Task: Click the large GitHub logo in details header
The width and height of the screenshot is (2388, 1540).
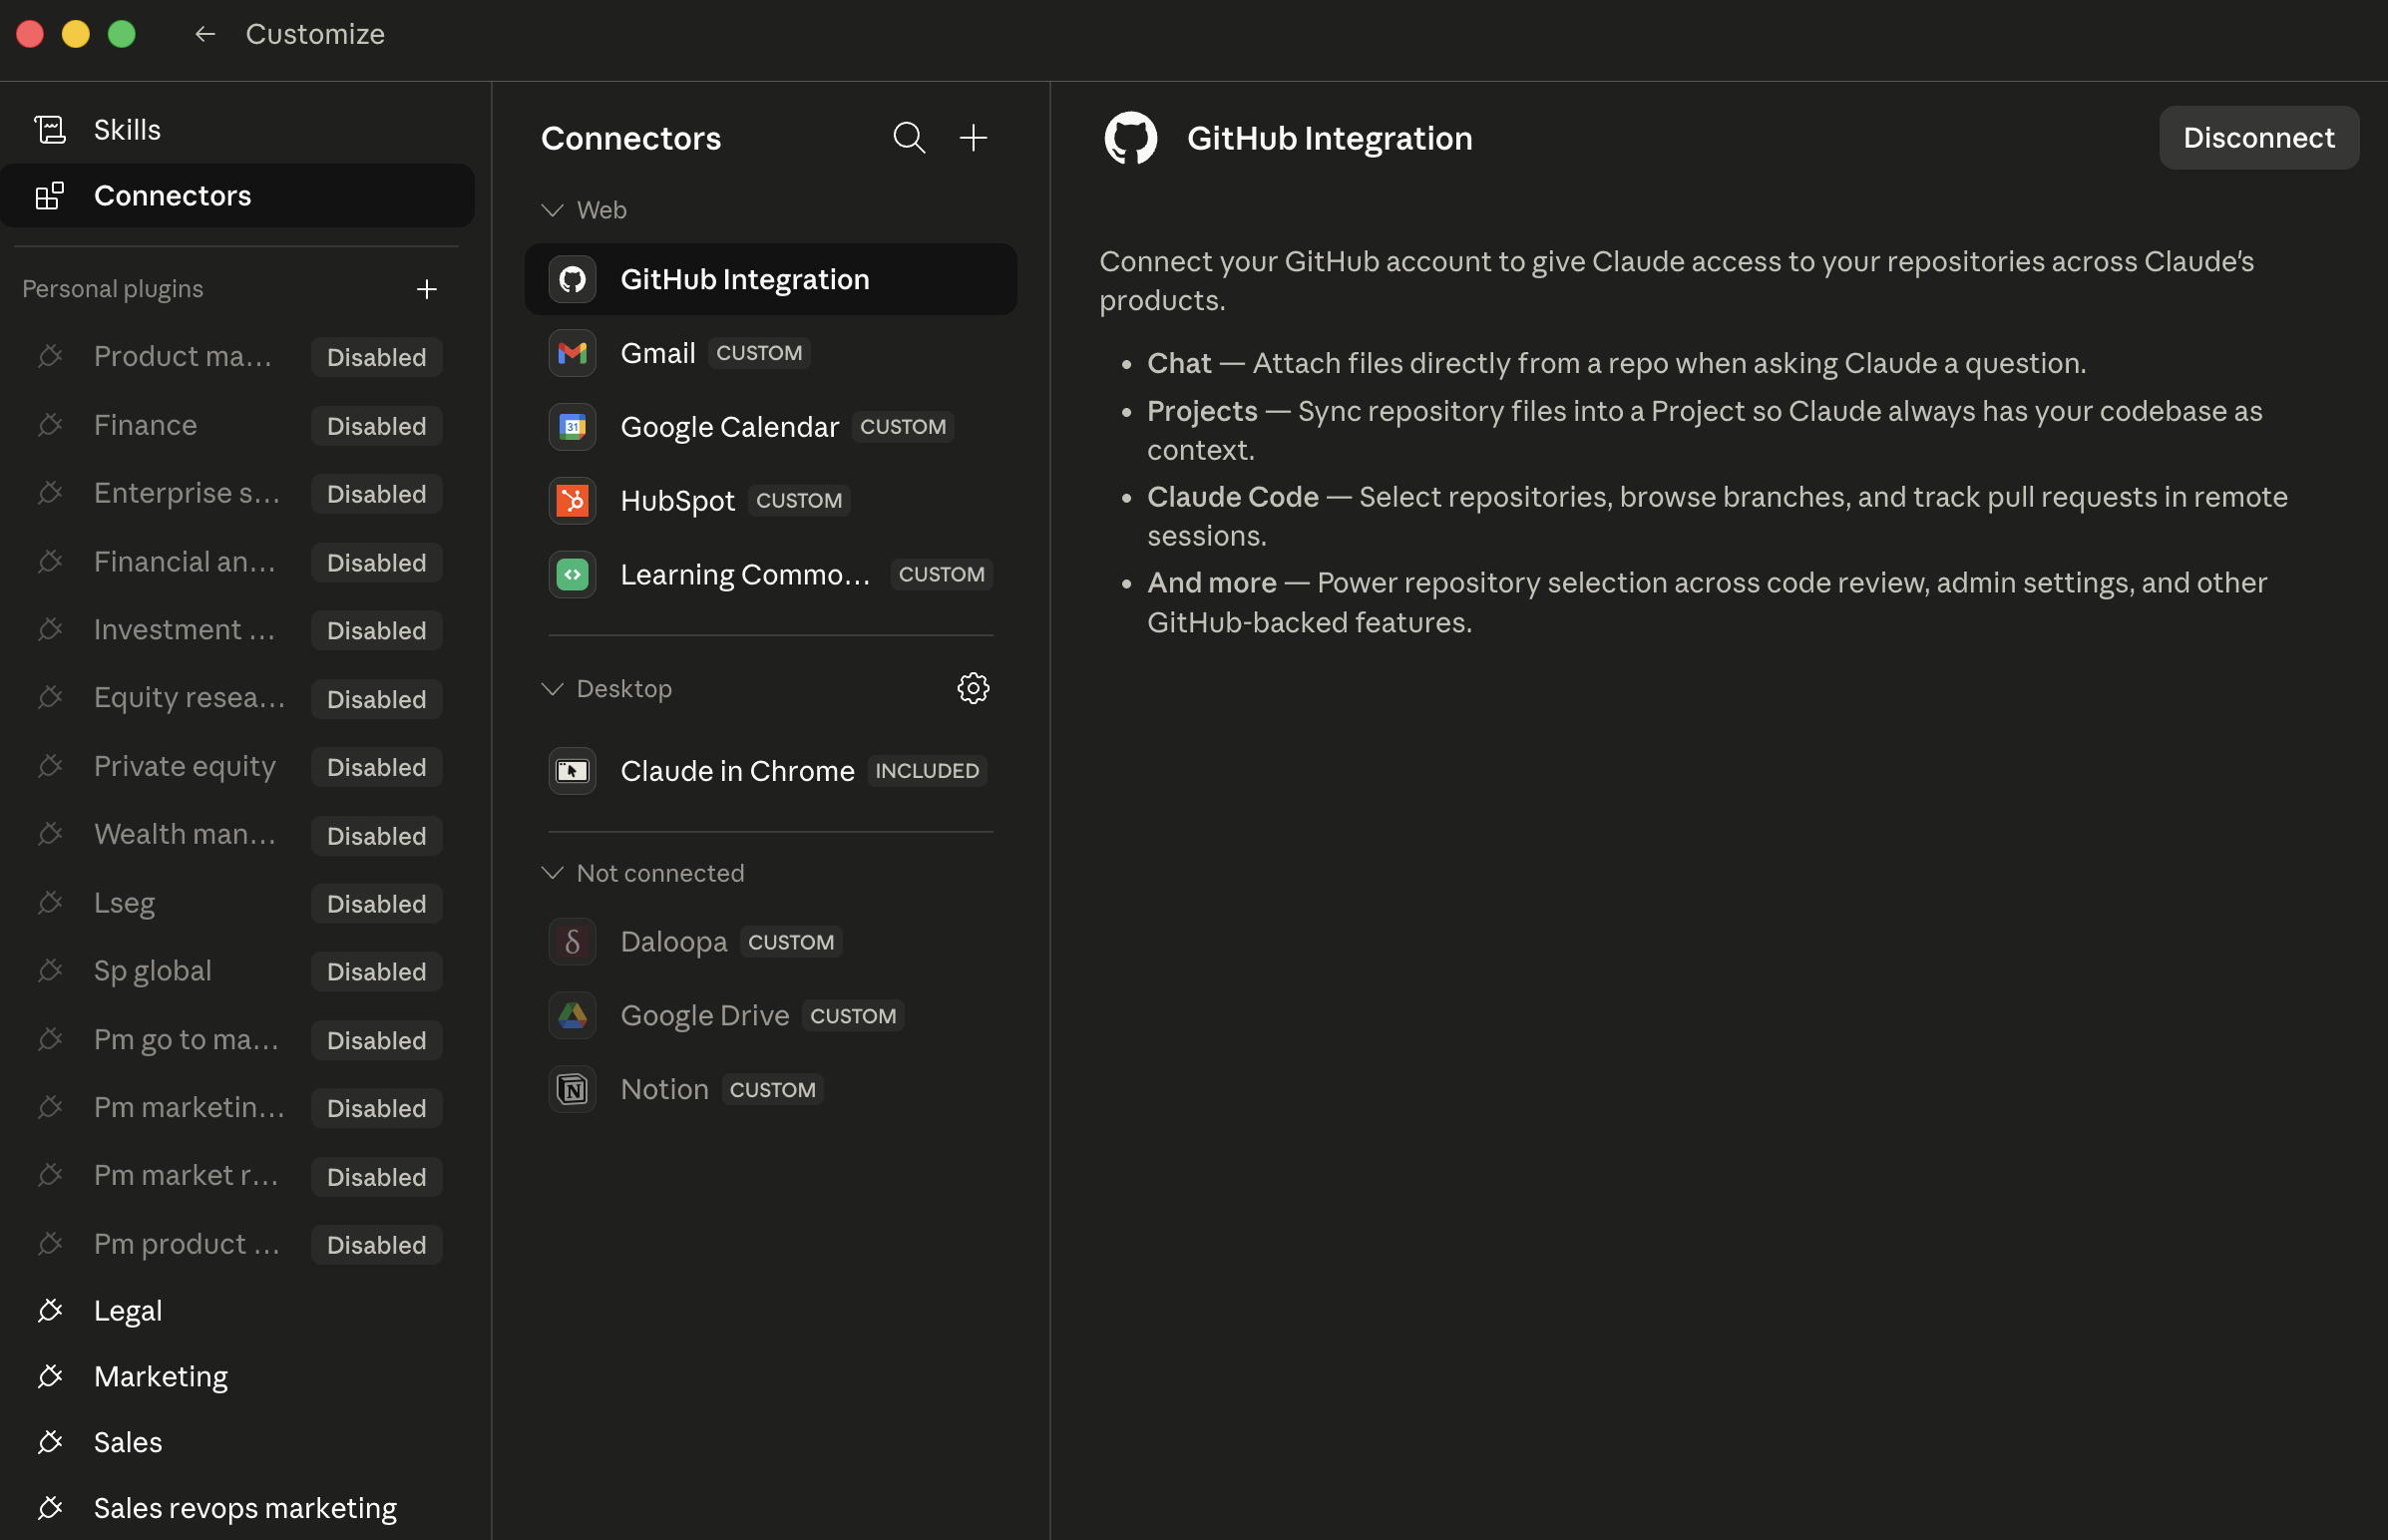Action: pyautogui.click(x=1130, y=137)
